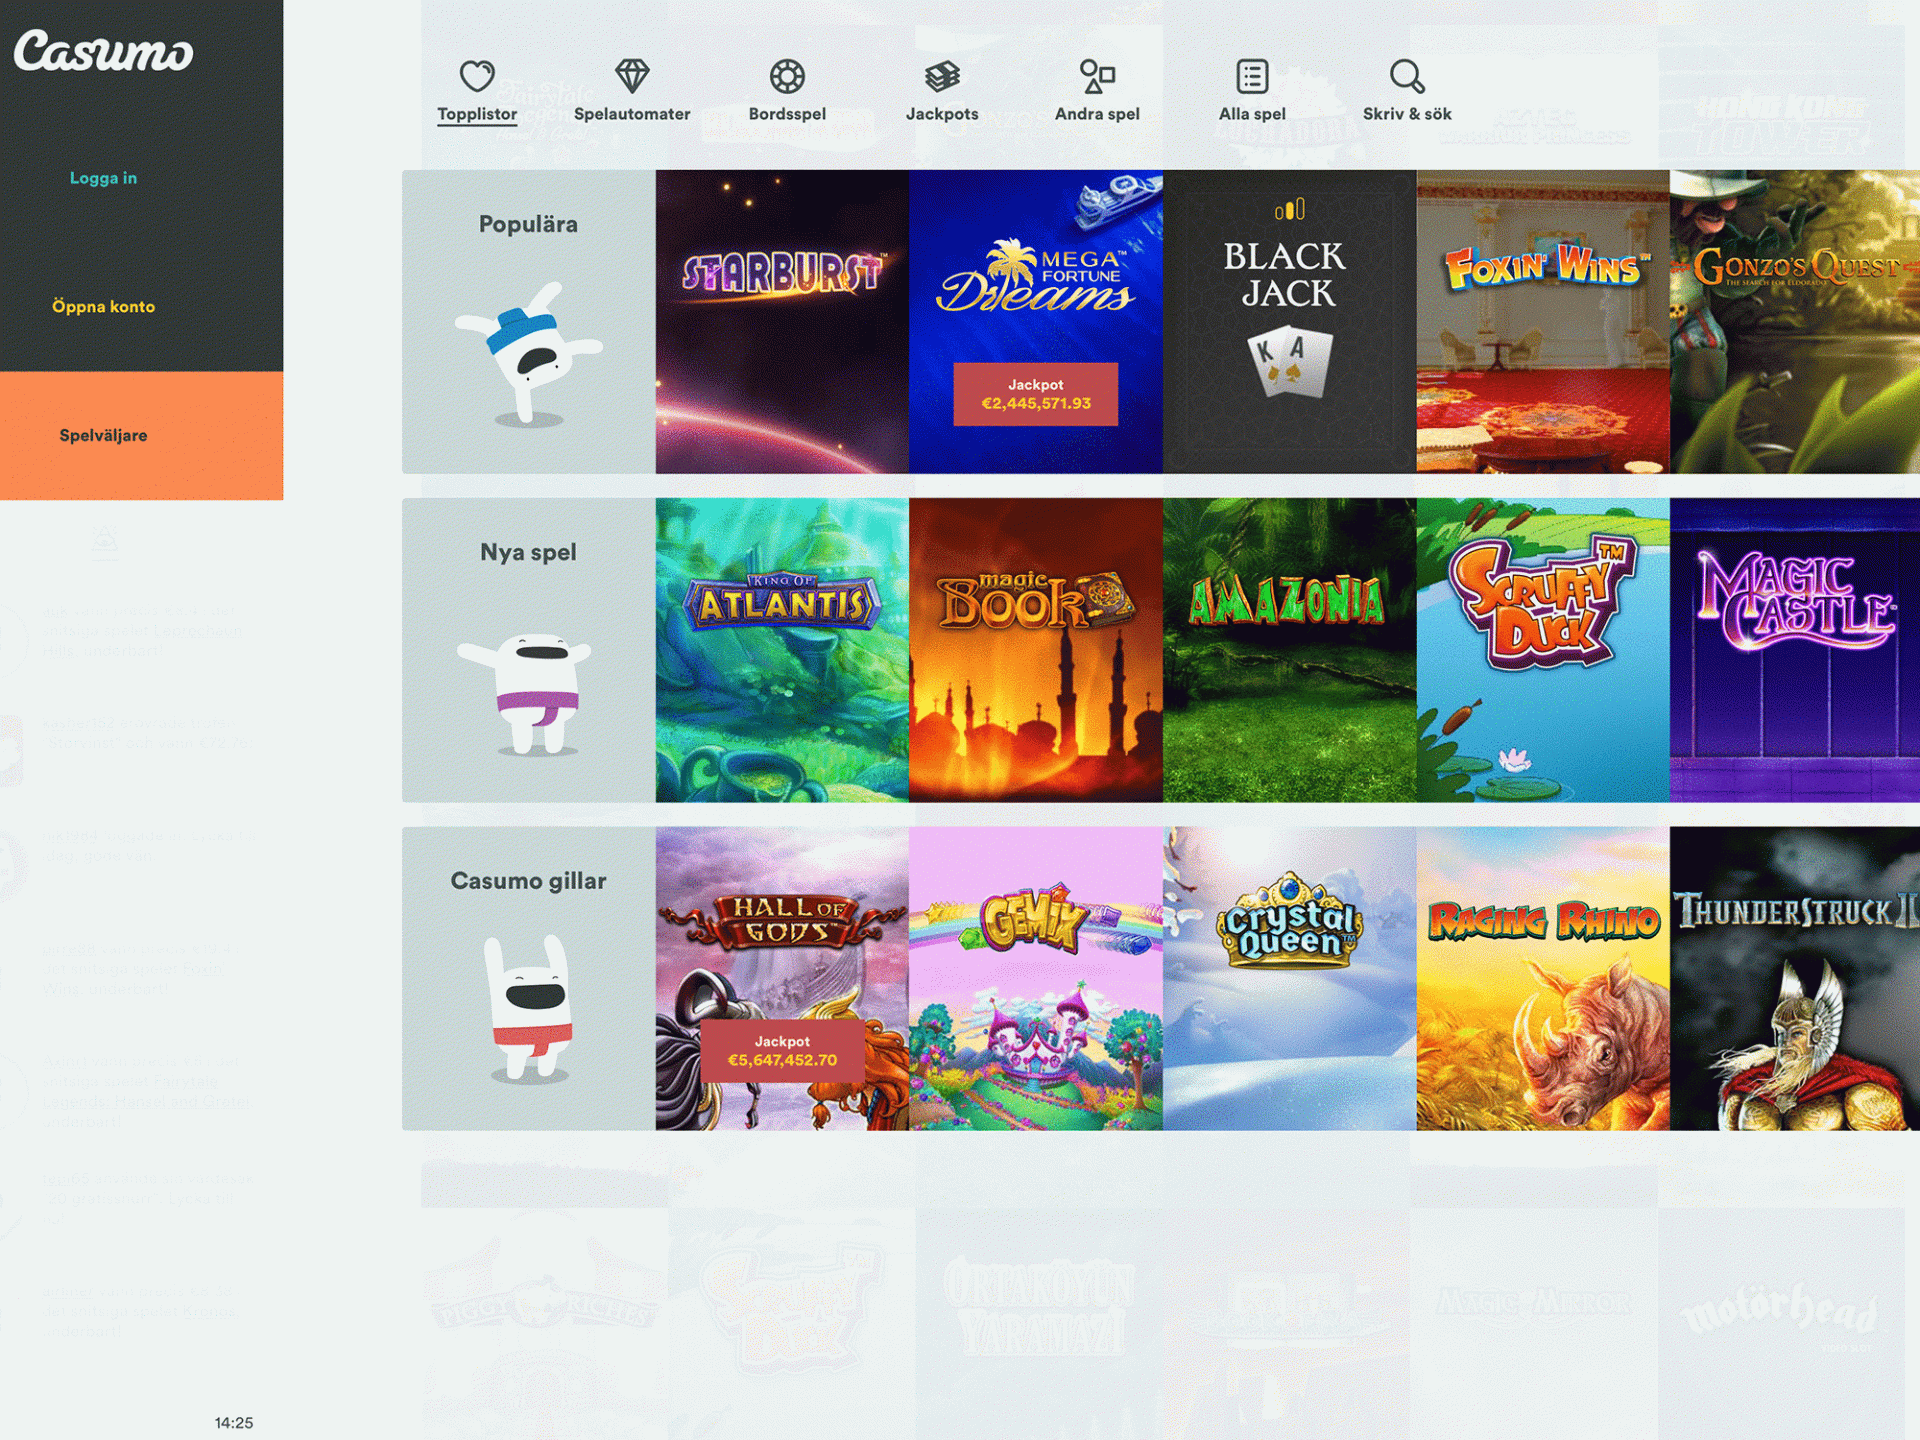Open the Magic Castle game
The height and width of the screenshot is (1440, 1920).
[x=1795, y=650]
